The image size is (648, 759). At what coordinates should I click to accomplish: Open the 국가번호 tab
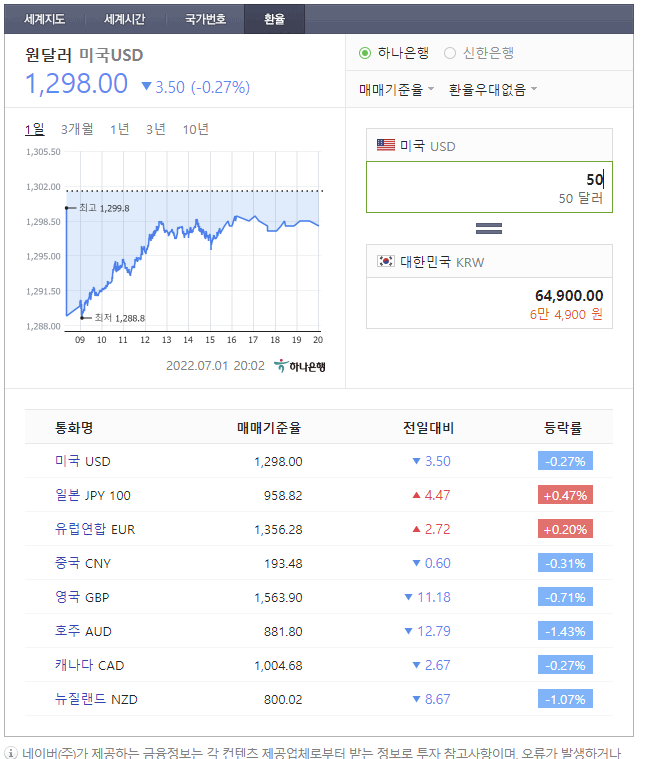coord(206,19)
